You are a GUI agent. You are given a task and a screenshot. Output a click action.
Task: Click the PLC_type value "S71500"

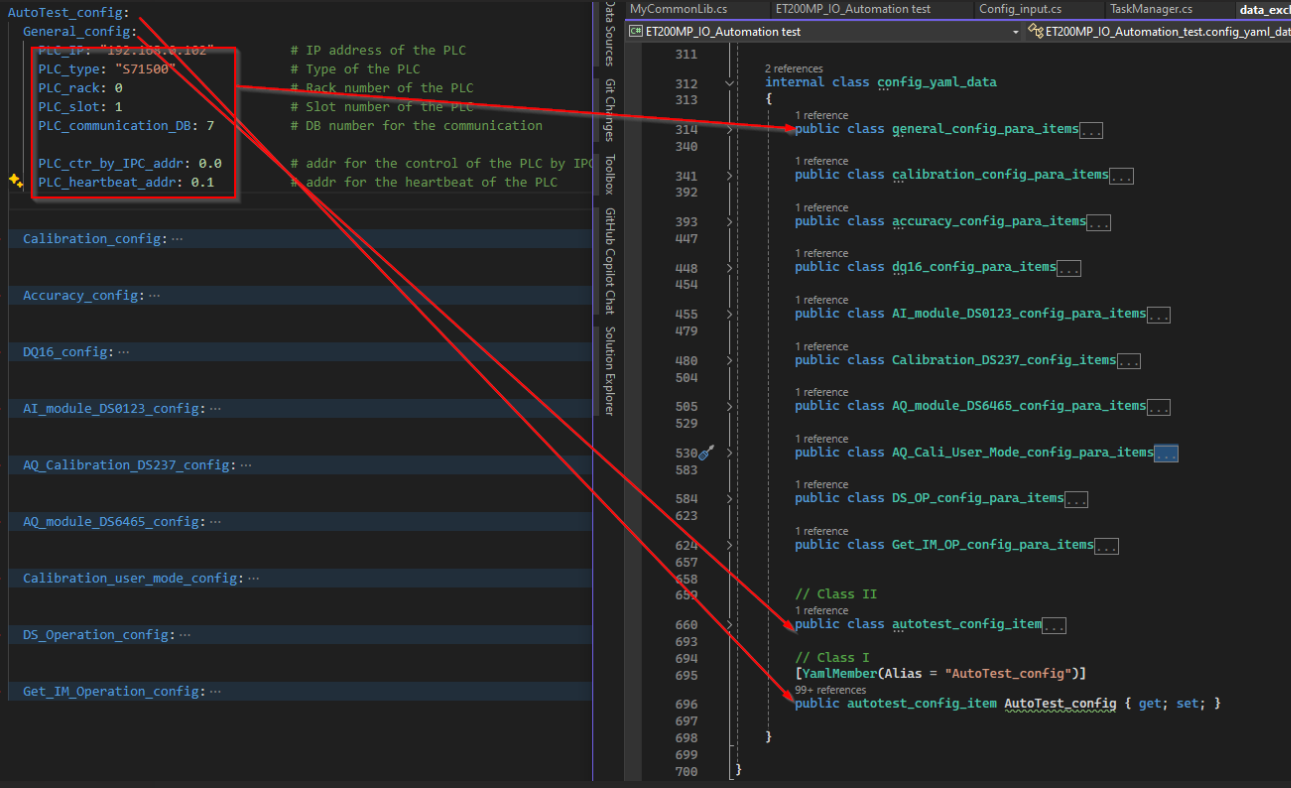click(x=145, y=69)
